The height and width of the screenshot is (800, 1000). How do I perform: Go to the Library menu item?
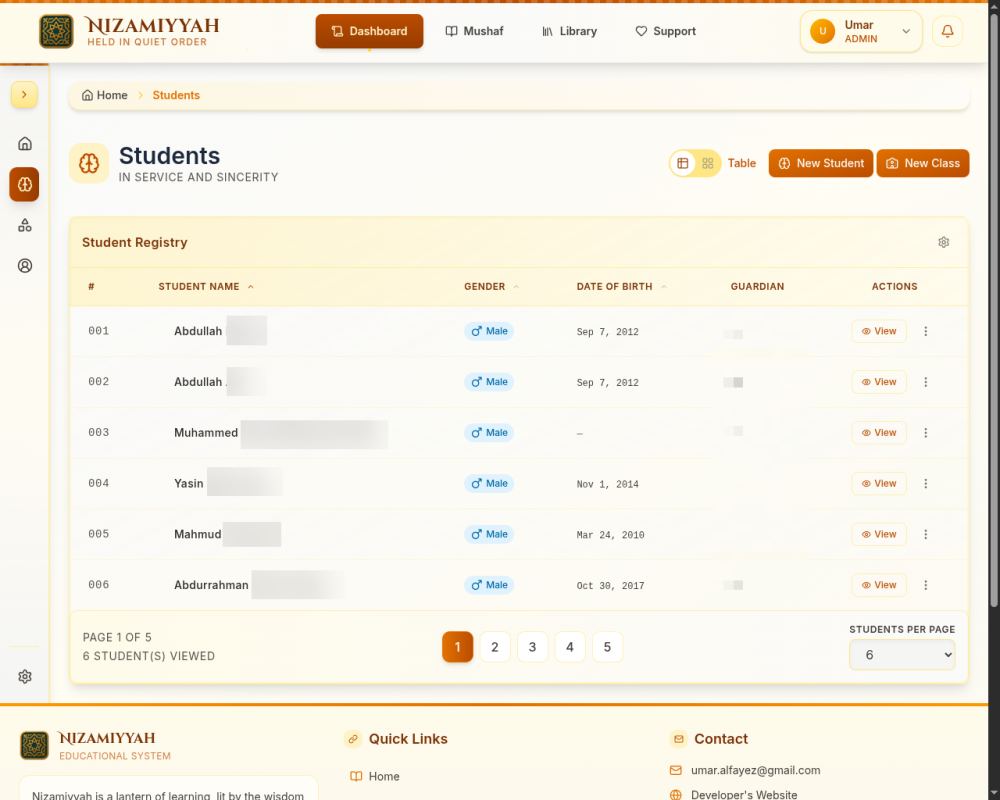pos(570,31)
